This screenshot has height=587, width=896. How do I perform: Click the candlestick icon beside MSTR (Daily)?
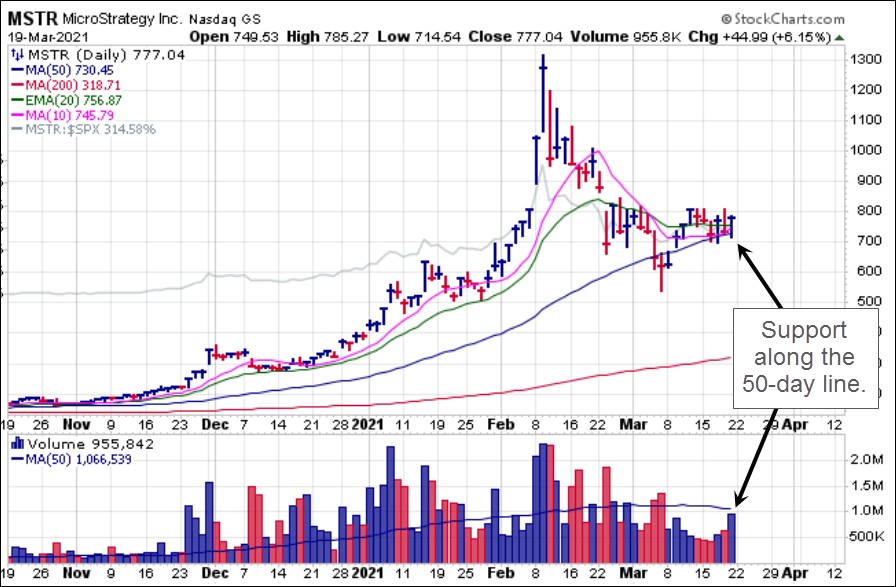18,55
